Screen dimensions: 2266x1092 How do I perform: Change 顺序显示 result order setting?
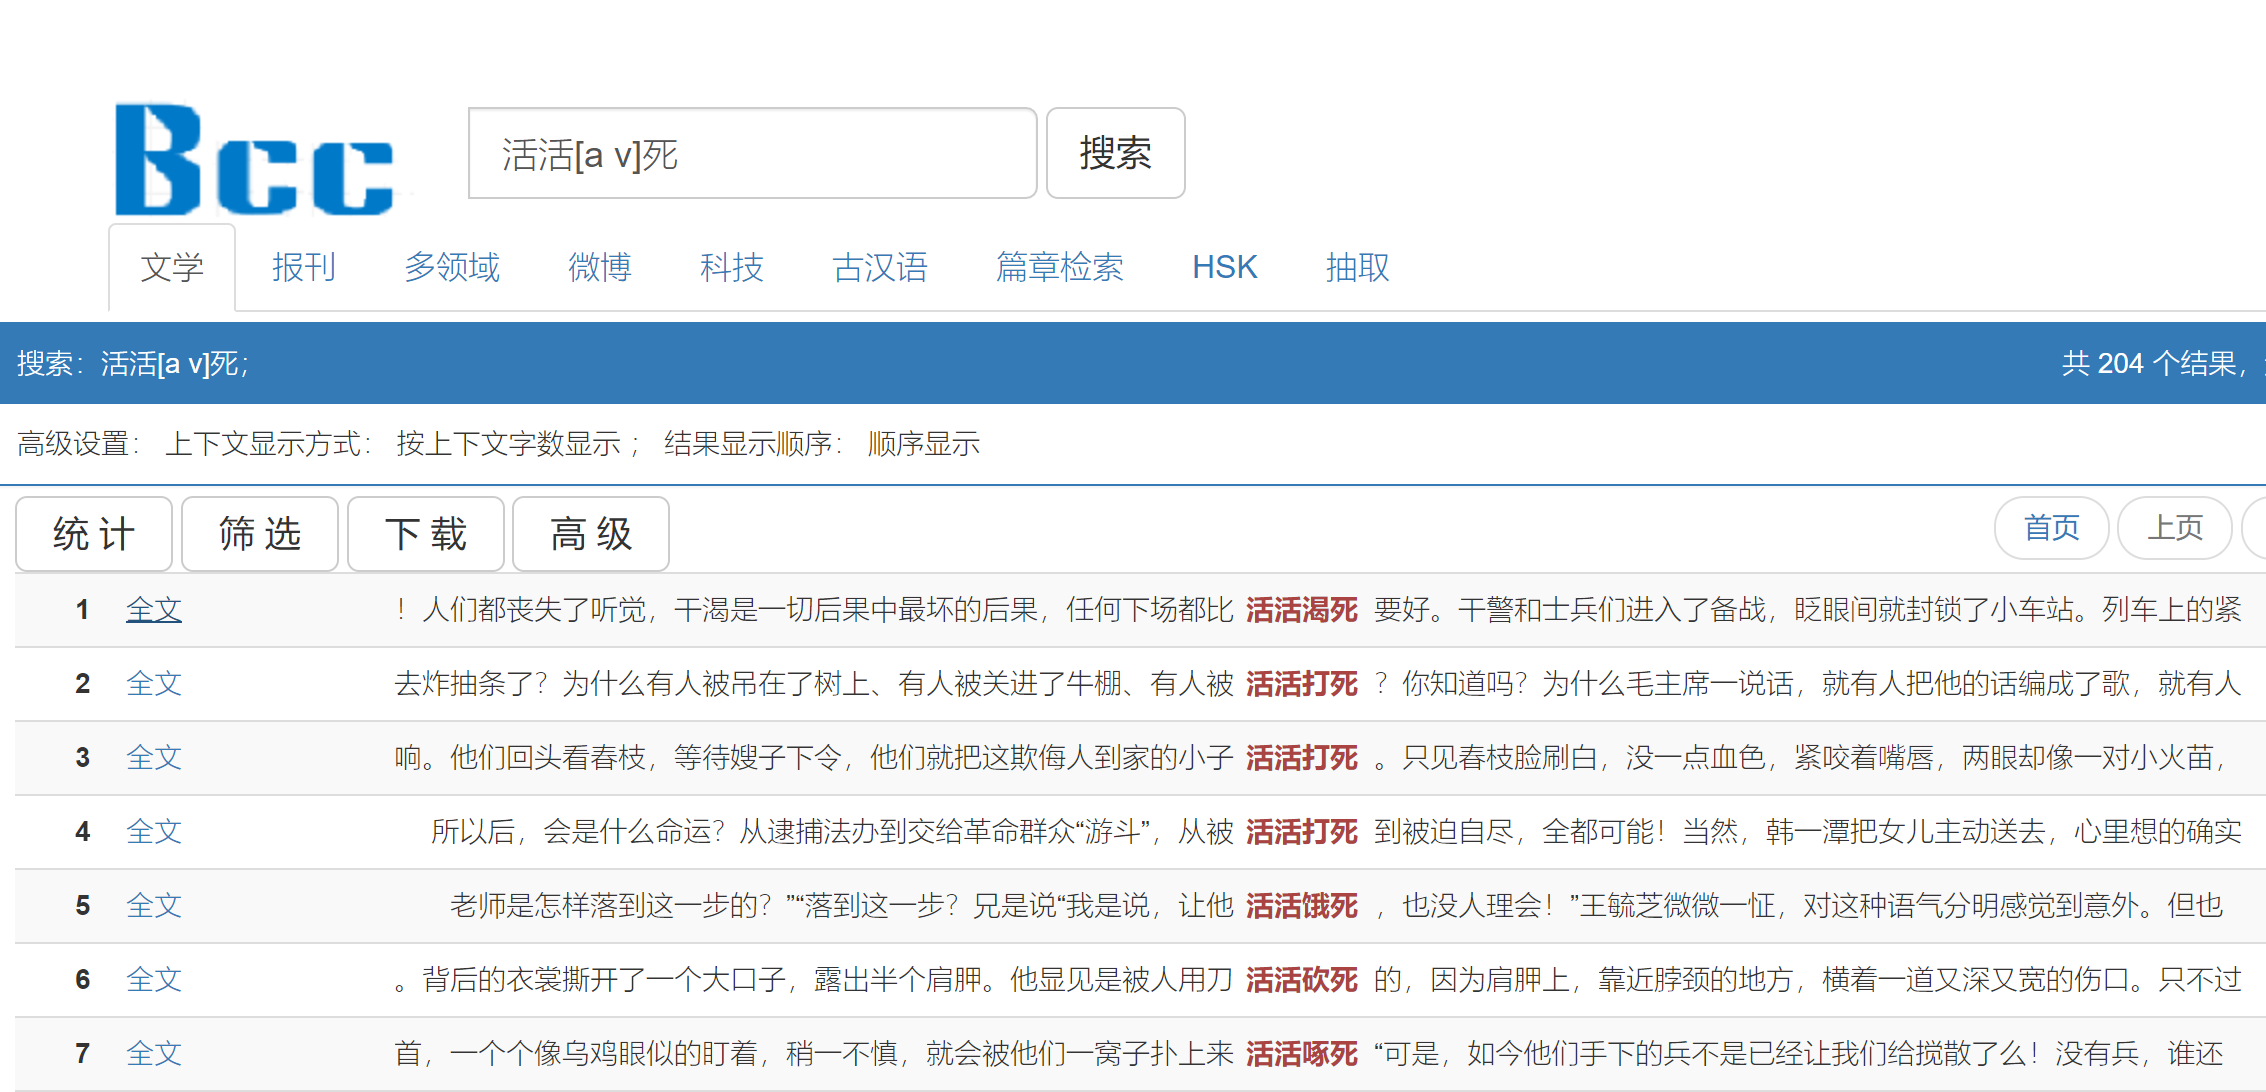pos(924,444)
